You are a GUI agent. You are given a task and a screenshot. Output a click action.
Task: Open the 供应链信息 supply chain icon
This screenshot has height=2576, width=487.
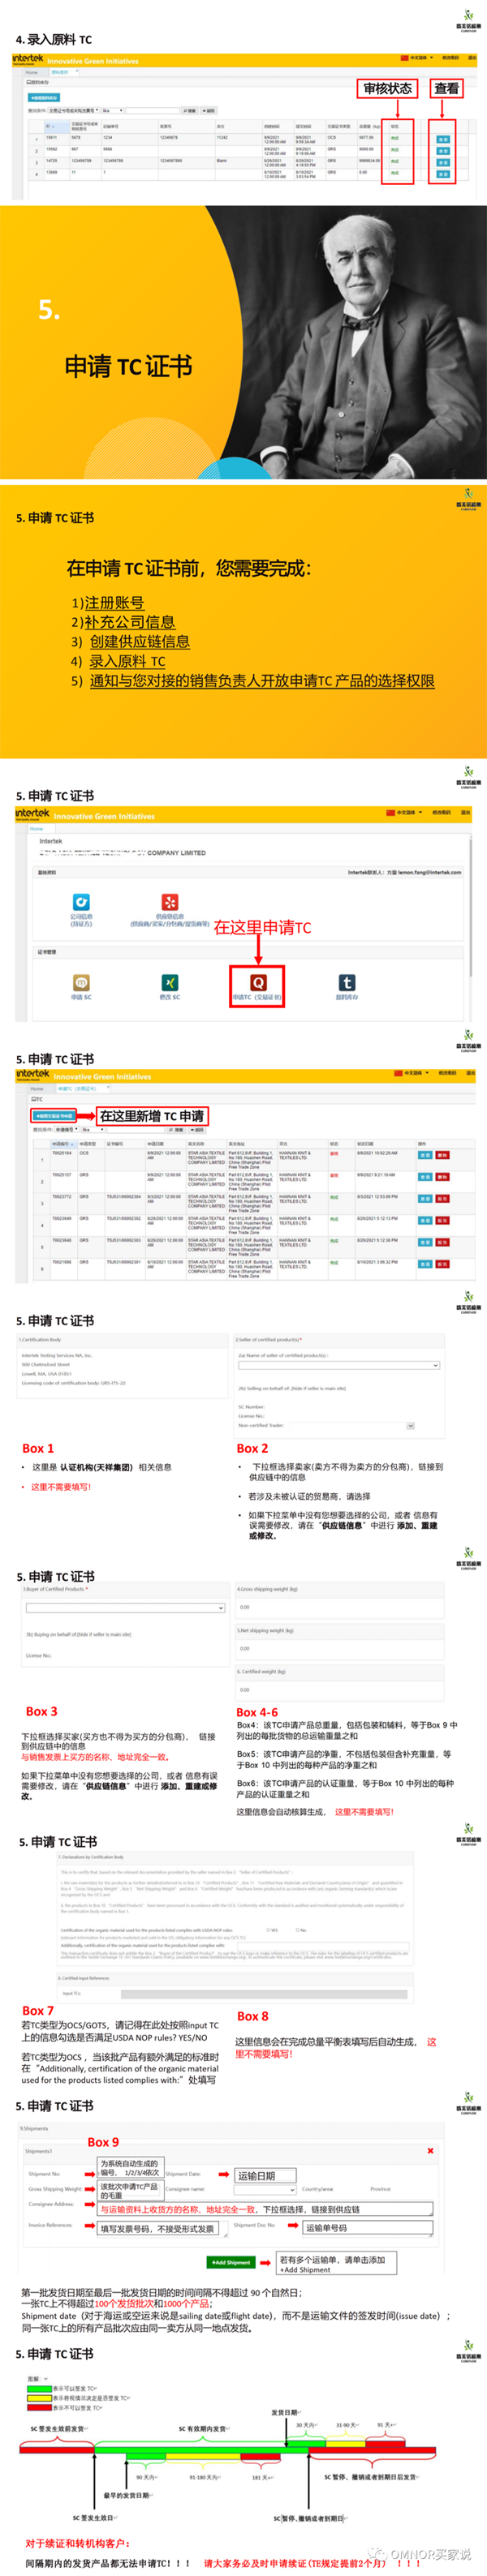pos(170,902)
